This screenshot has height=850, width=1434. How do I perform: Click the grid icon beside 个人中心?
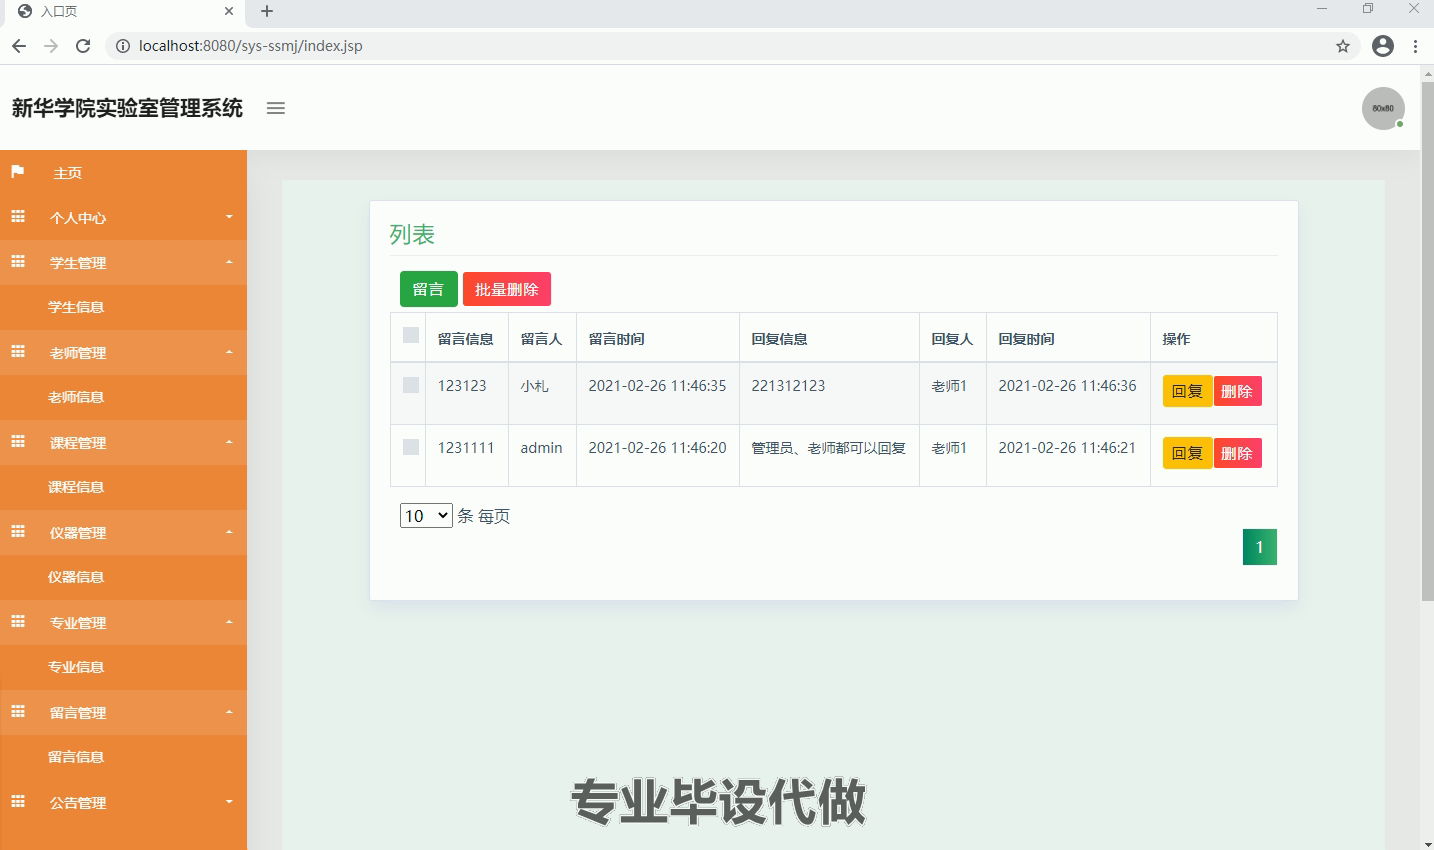pyautogui.click(x=17, y=217)
